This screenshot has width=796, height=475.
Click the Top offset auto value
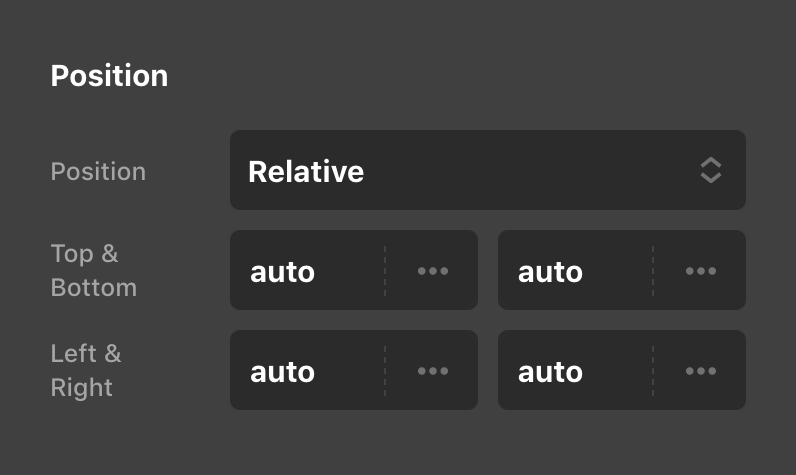click(x=283, y=271)
